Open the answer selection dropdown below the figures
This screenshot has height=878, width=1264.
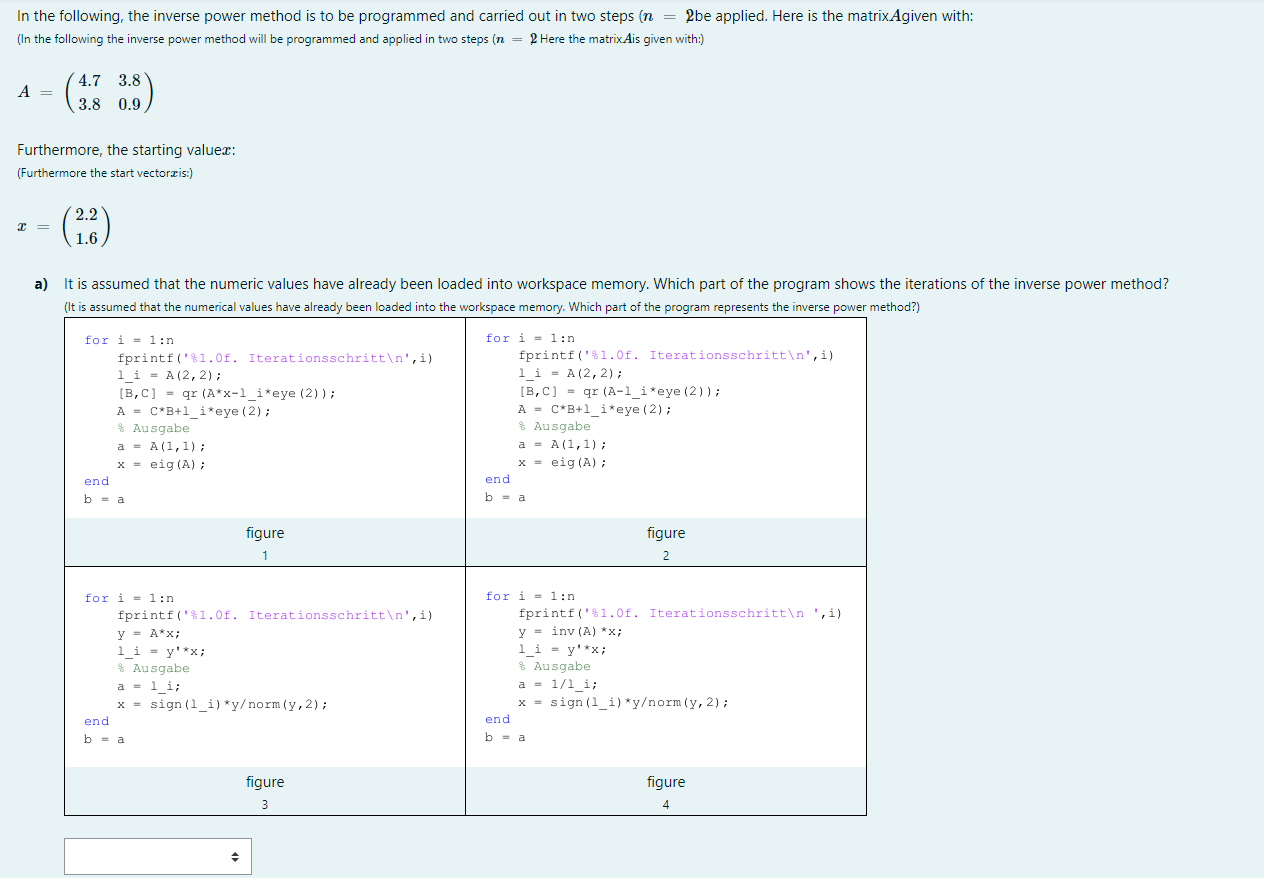[158, 856]
